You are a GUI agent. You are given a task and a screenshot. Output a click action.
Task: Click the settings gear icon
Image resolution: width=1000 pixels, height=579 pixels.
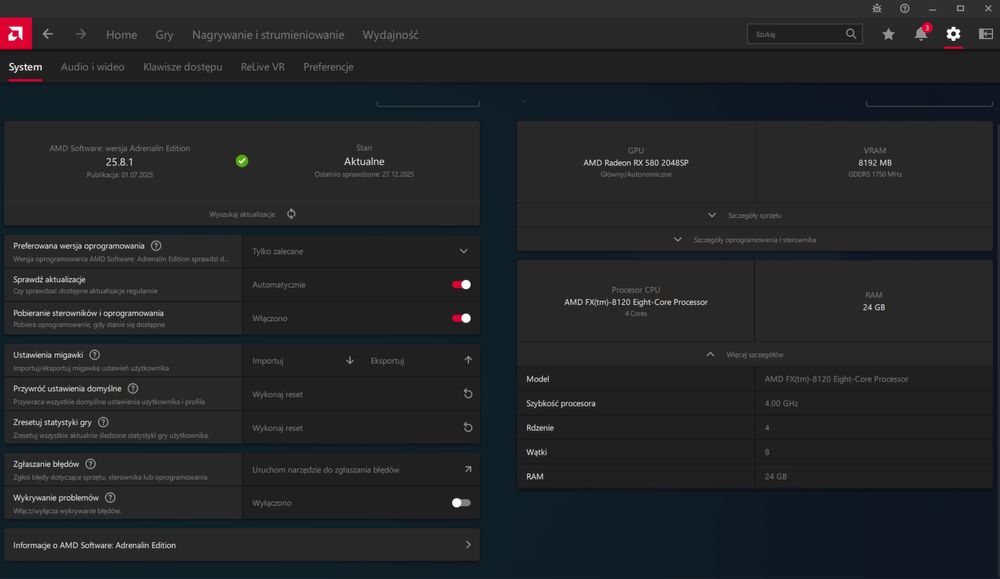click(x=953, y=34)
